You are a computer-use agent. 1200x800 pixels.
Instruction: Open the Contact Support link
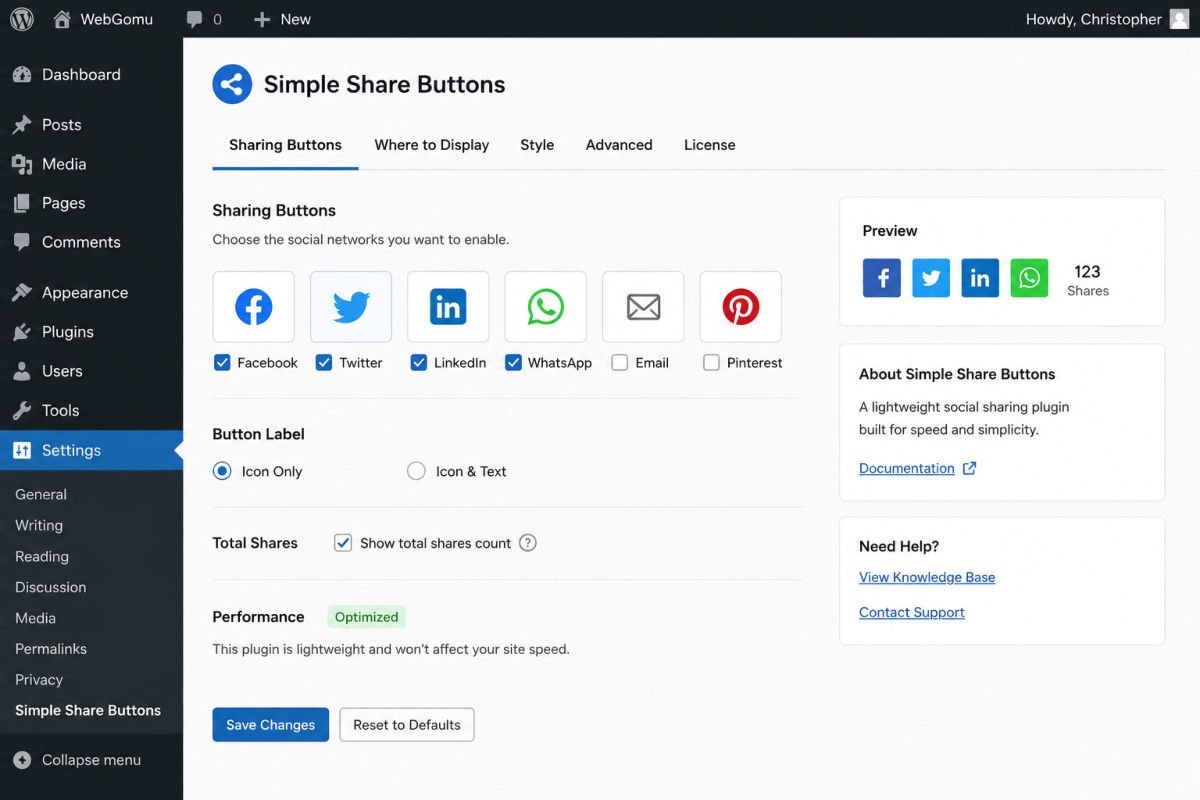click(912, 612)
